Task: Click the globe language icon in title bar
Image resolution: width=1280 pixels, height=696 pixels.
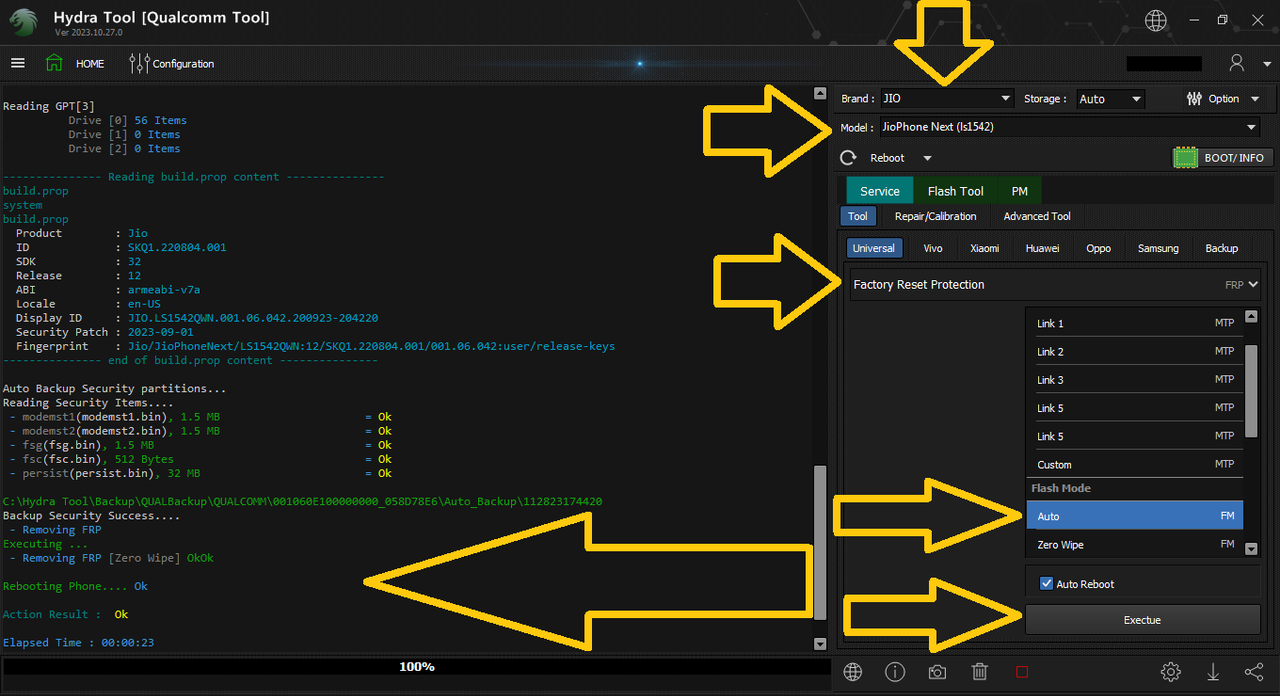Action: tap(1156, 19)
